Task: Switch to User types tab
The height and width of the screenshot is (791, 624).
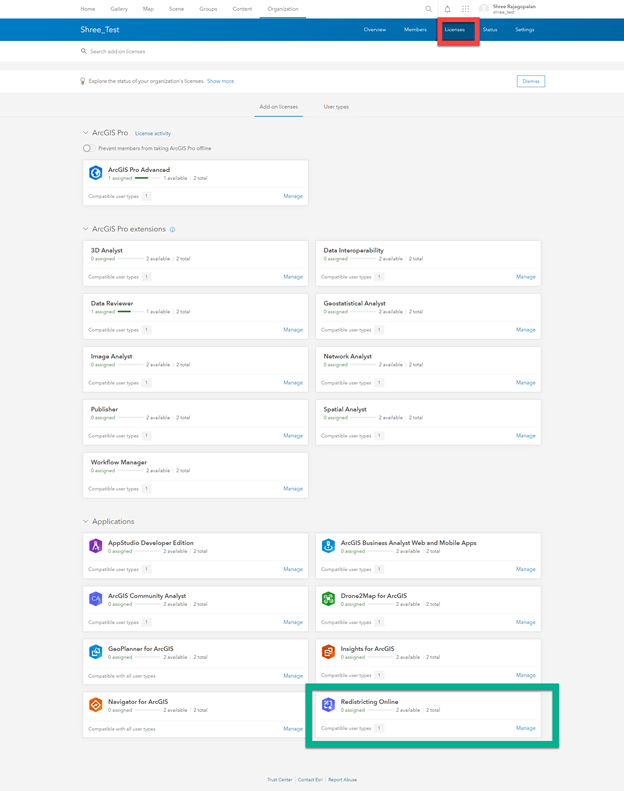Action: coord(336,107)
